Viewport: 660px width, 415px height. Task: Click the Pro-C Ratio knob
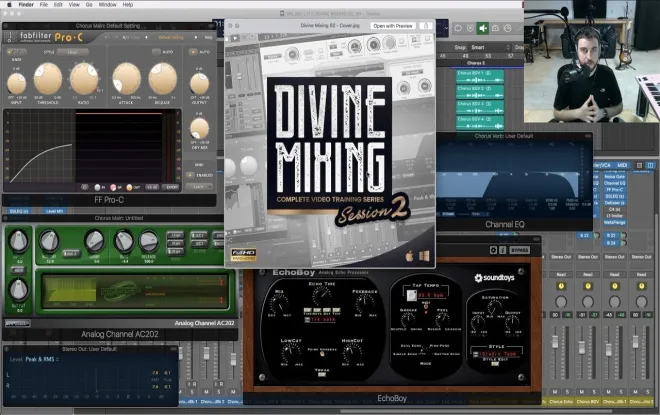[84, 78]
